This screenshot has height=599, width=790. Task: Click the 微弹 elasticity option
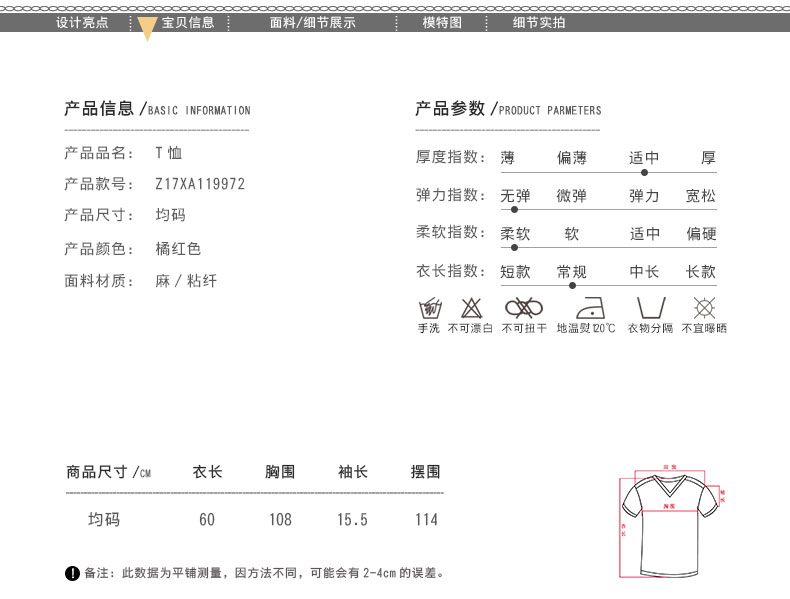point(572,195)
